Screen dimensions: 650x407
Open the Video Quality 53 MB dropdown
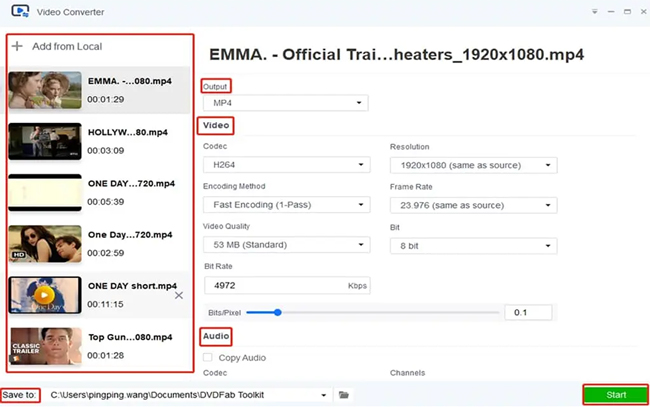coord(284,245)
